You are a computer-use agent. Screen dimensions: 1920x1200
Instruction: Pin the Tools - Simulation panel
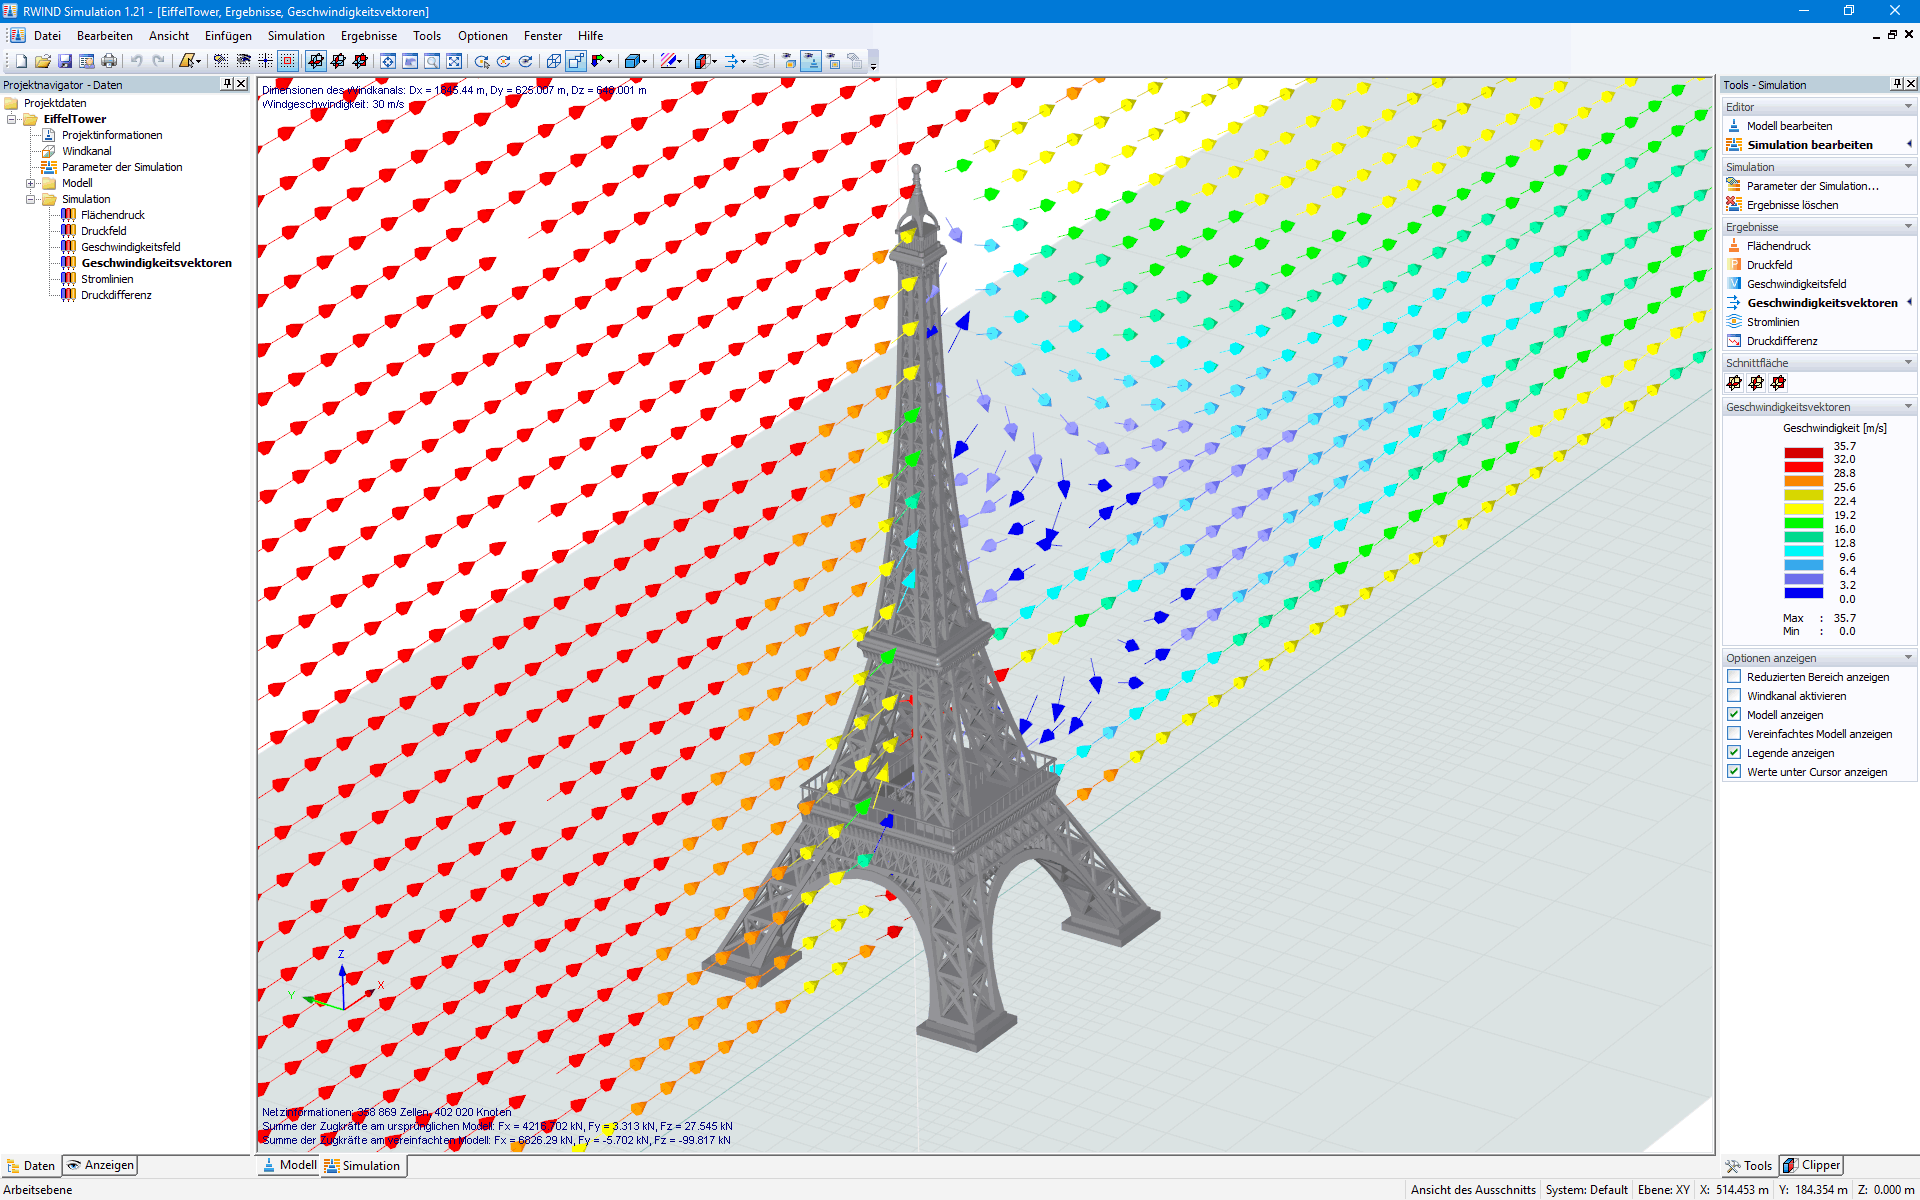coord(1897,84)
